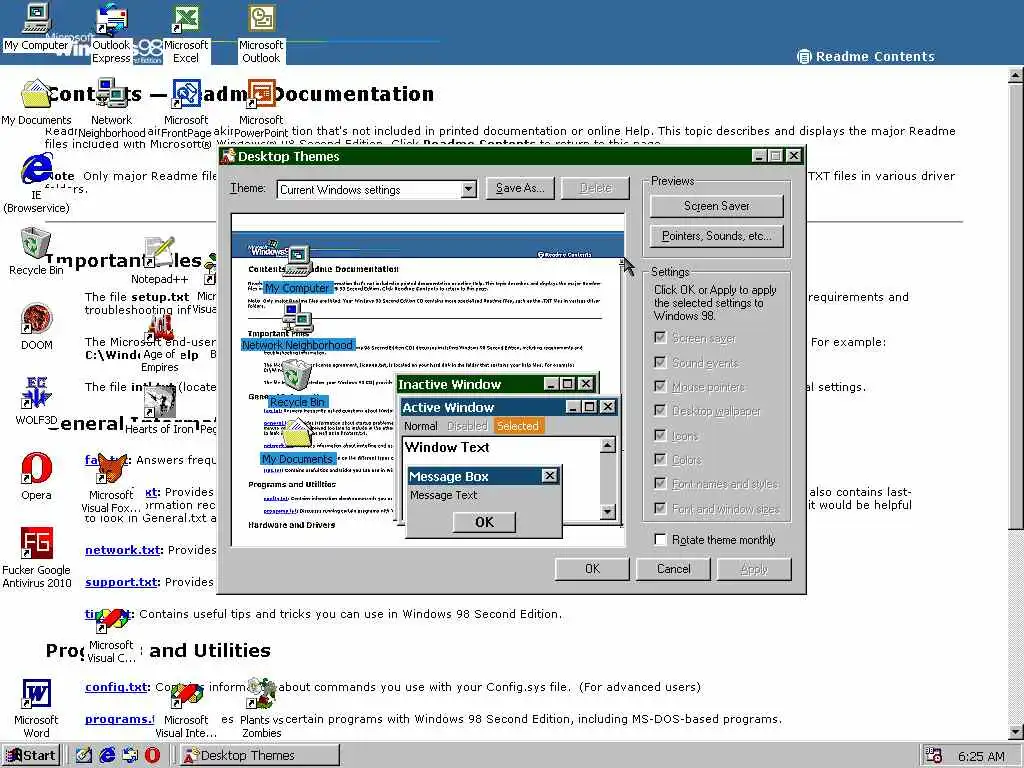Open the support.txt link
This screenshot has width=1024, height=768.
[x=121, y=582]
